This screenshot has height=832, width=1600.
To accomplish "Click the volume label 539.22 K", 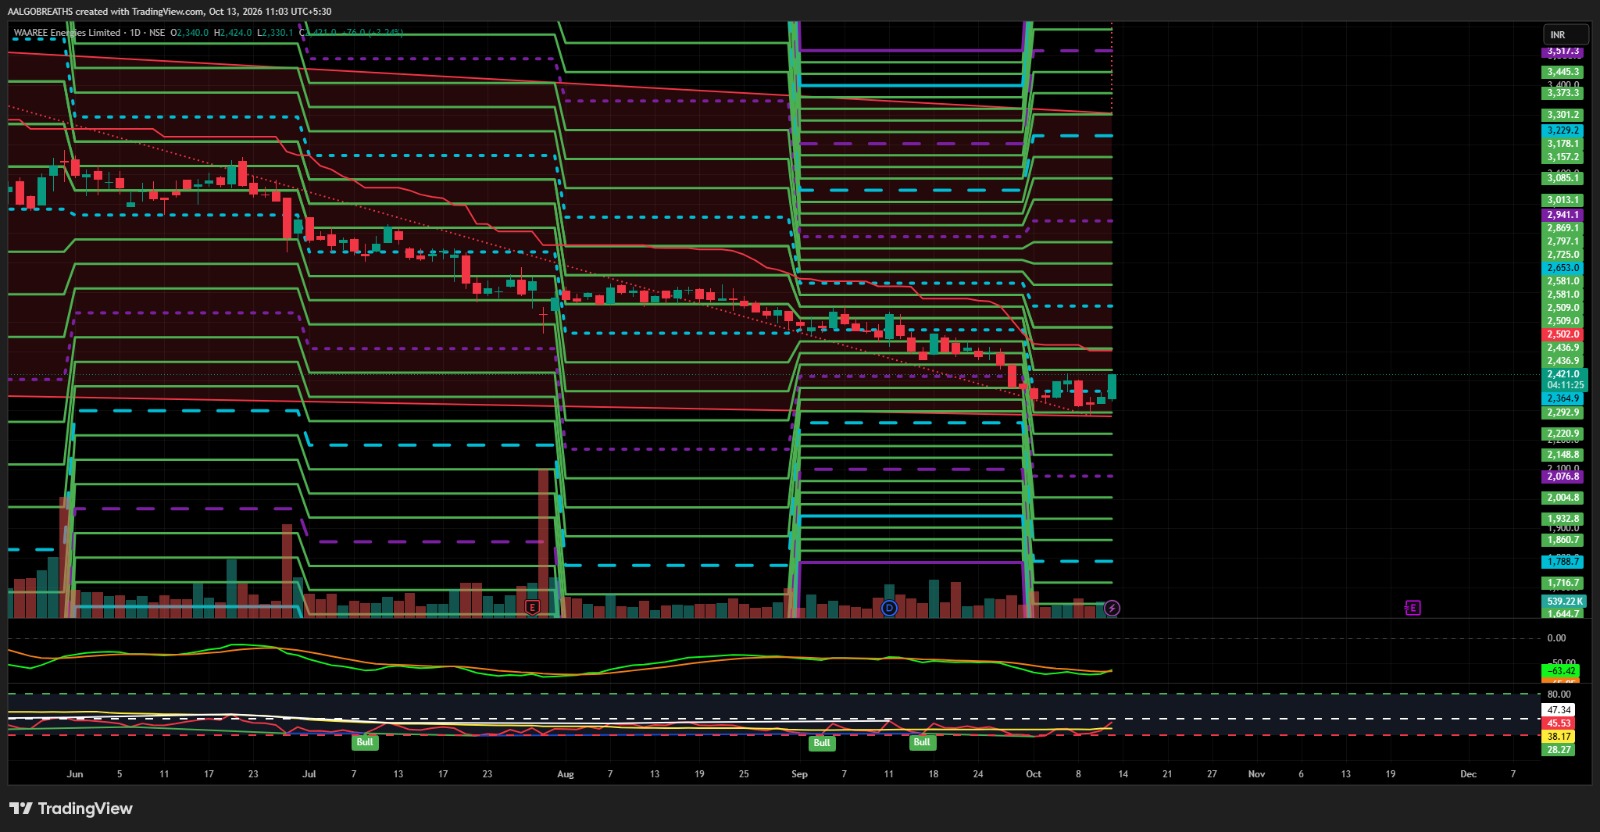I will [x=1564, y=601].
